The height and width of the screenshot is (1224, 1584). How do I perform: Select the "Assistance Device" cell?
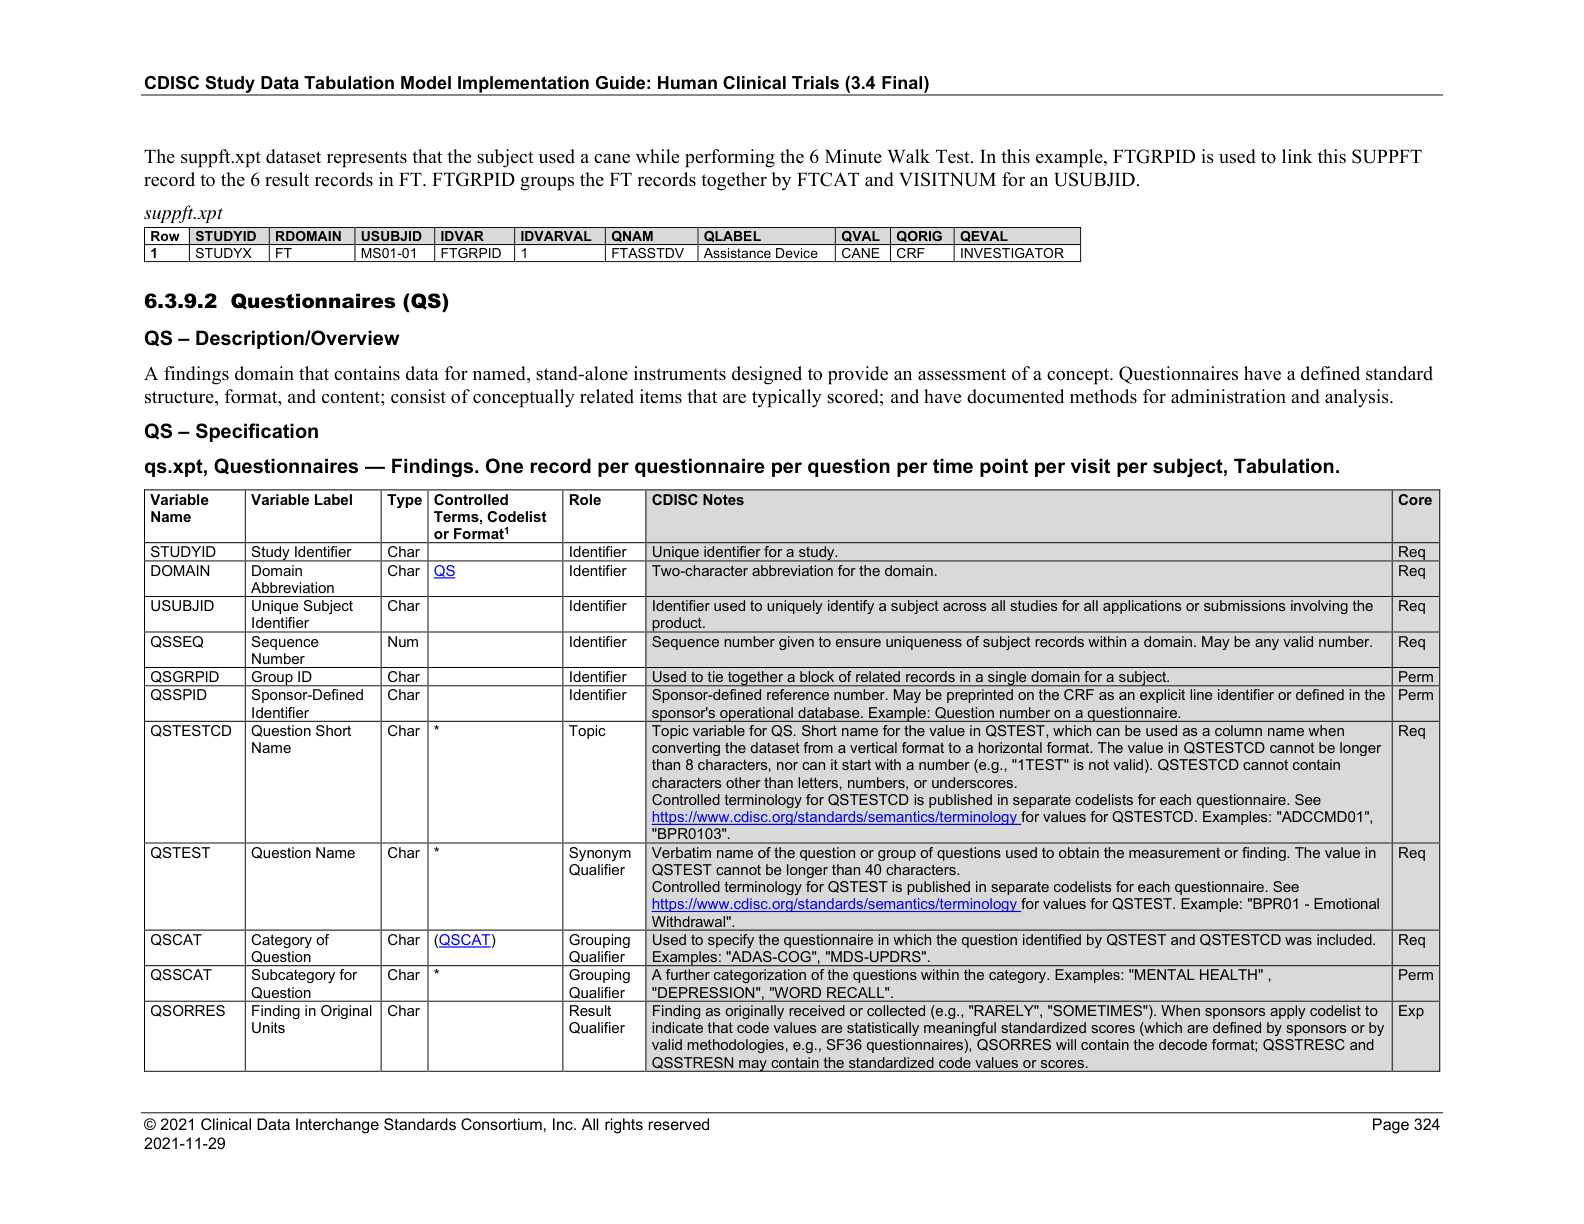[766, 254]
